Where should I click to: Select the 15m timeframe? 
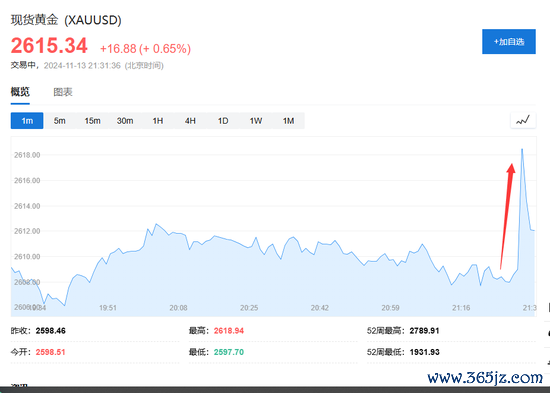click(x=92, y=121)
